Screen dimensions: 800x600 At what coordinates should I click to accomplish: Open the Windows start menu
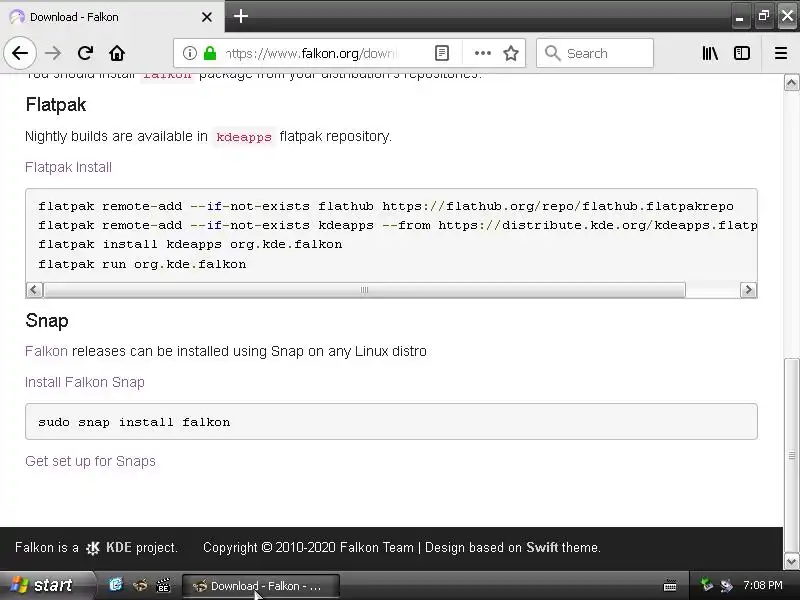tap(47, 585)
